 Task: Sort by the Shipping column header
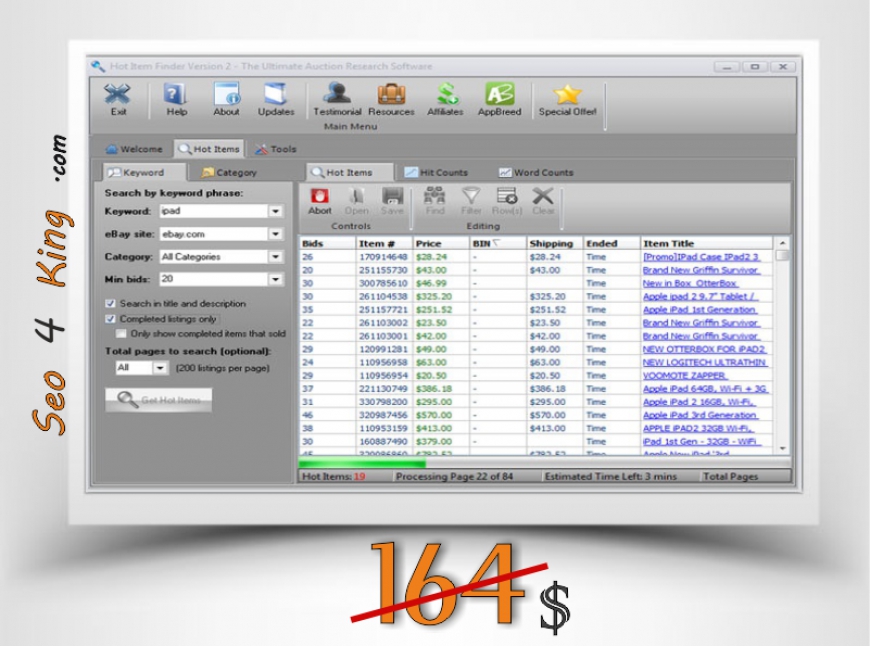coord(555,244)
